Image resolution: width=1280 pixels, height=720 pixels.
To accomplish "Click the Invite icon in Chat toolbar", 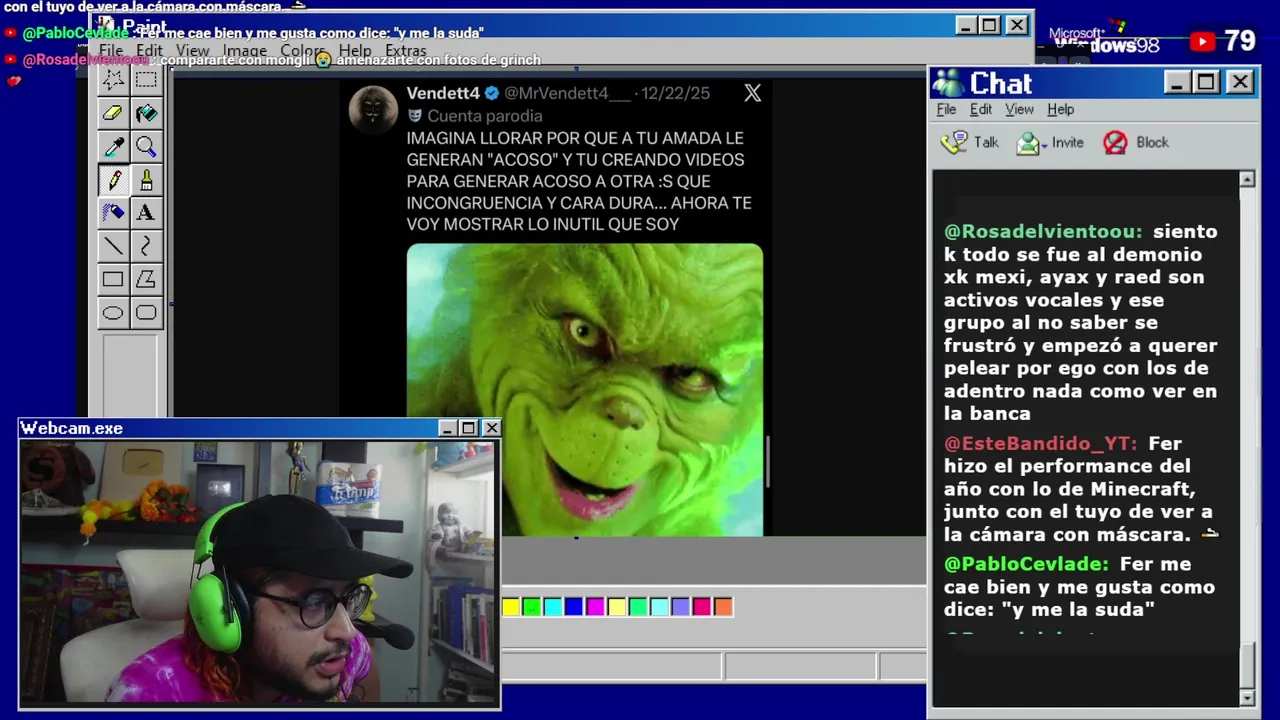I will pyautogui.click(x=1027, y=143).
